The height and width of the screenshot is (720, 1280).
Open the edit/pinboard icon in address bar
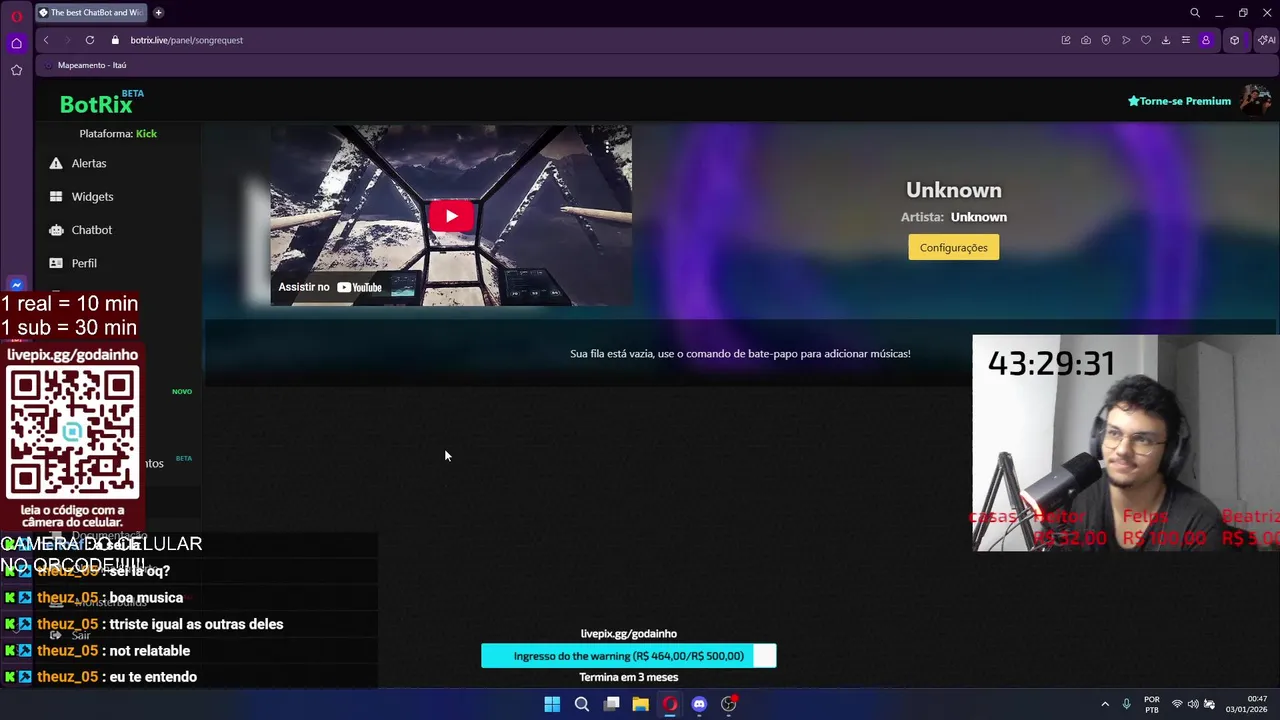point(1066,40)
